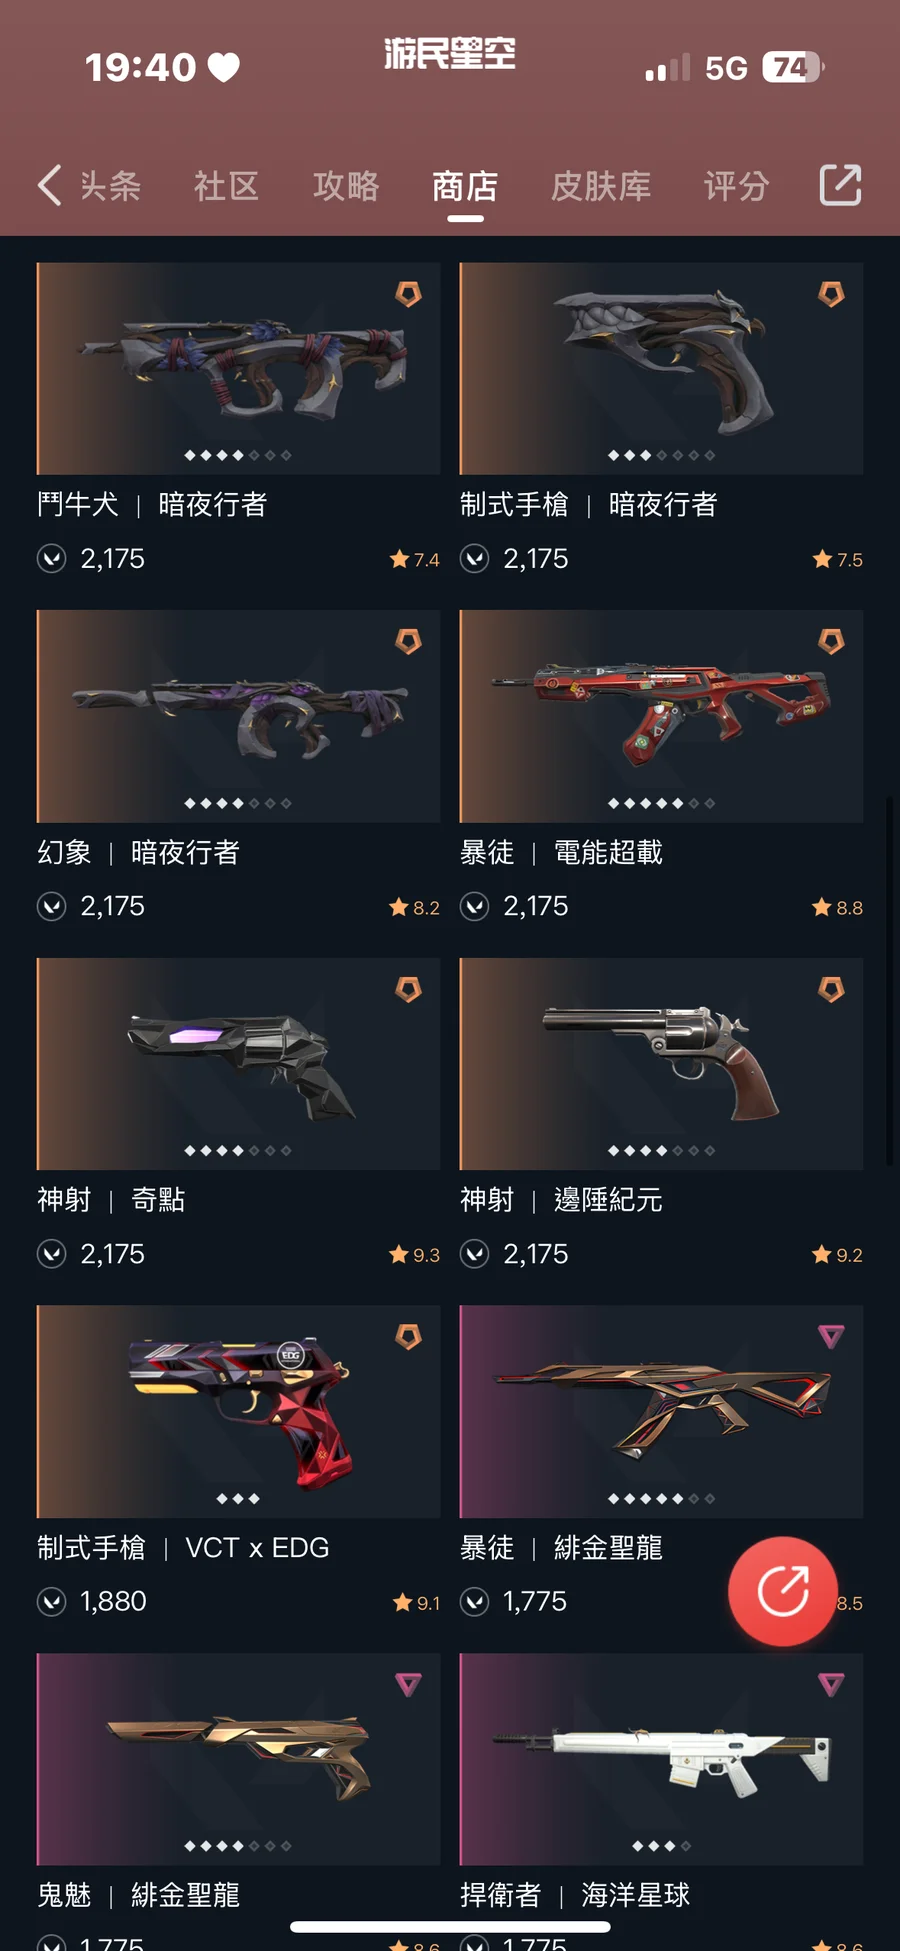Tap tier badge on 神射 邊陲紀元 card

click(x=831, y=989)
